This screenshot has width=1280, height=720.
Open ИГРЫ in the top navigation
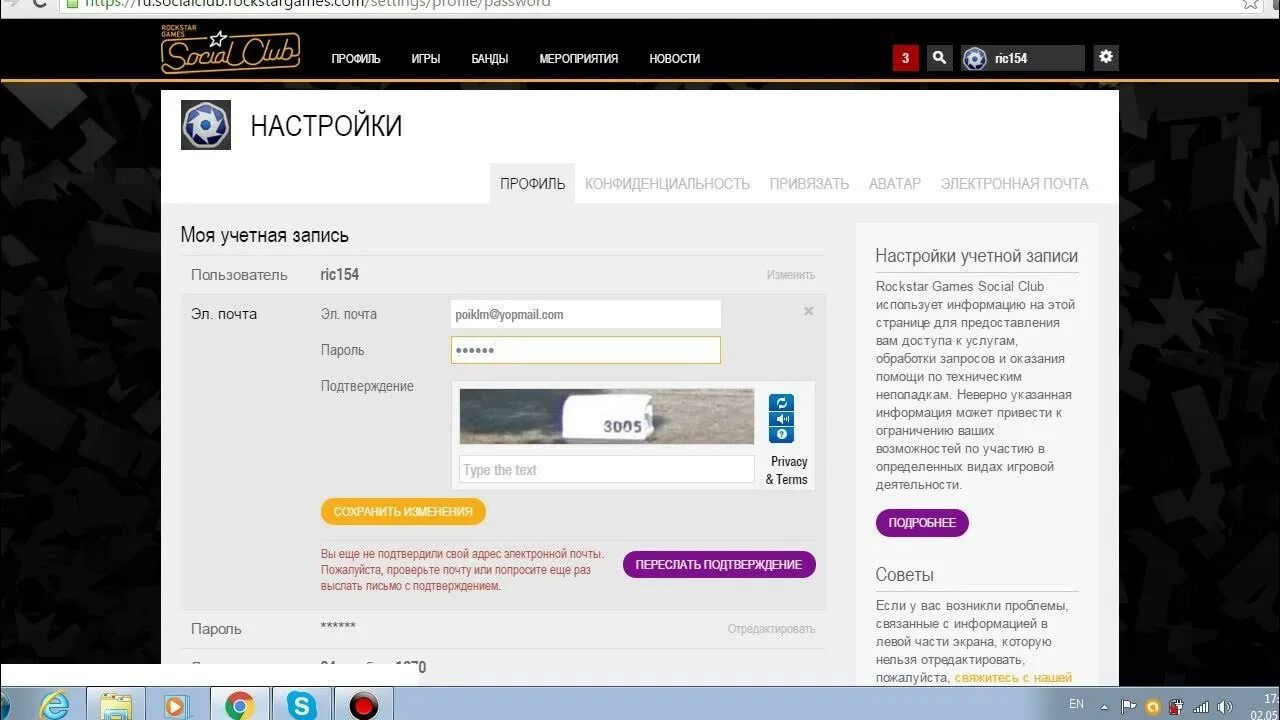[x=426, y=59]
